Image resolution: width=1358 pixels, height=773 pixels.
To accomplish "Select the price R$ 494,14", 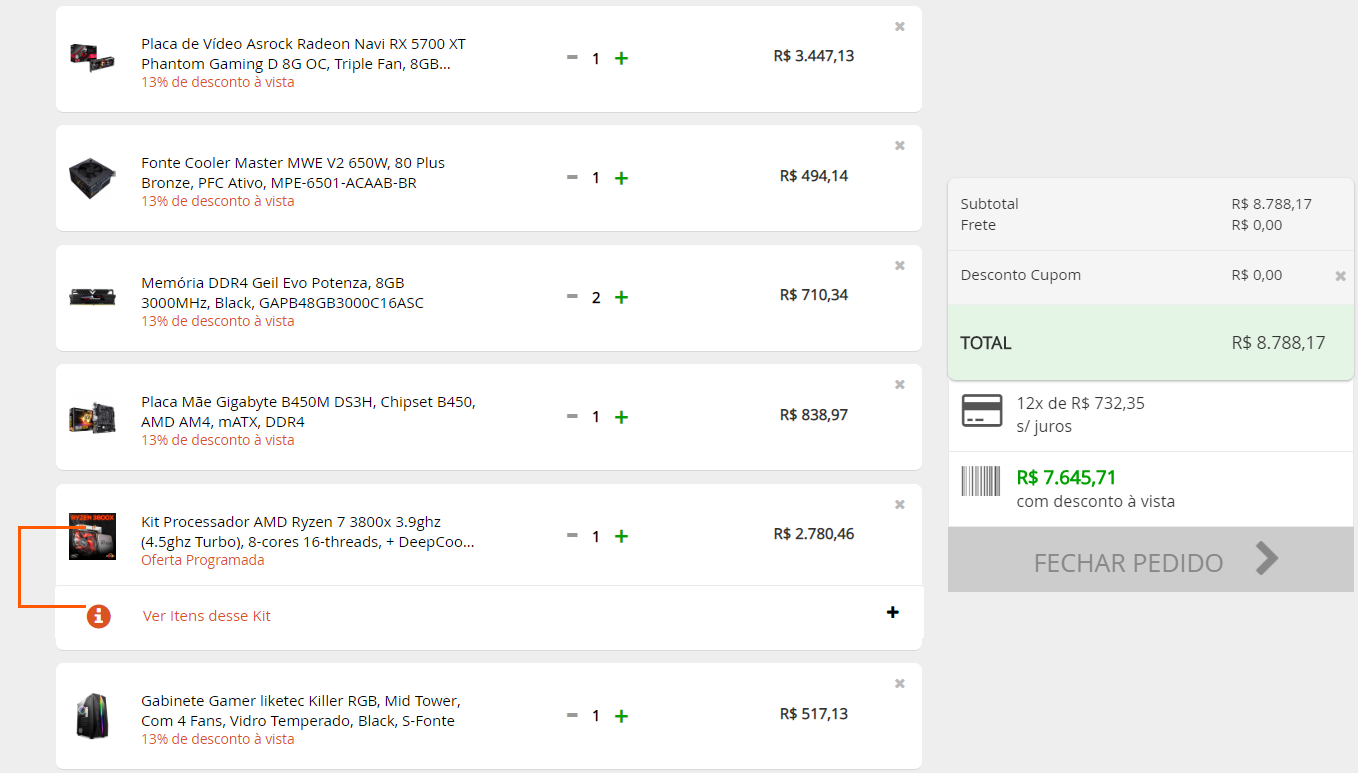I will [x=814, y=176].
